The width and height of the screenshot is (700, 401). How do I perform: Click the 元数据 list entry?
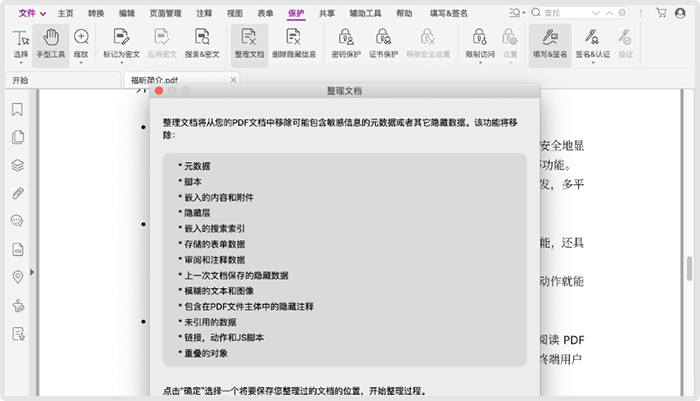coord(197,166)
